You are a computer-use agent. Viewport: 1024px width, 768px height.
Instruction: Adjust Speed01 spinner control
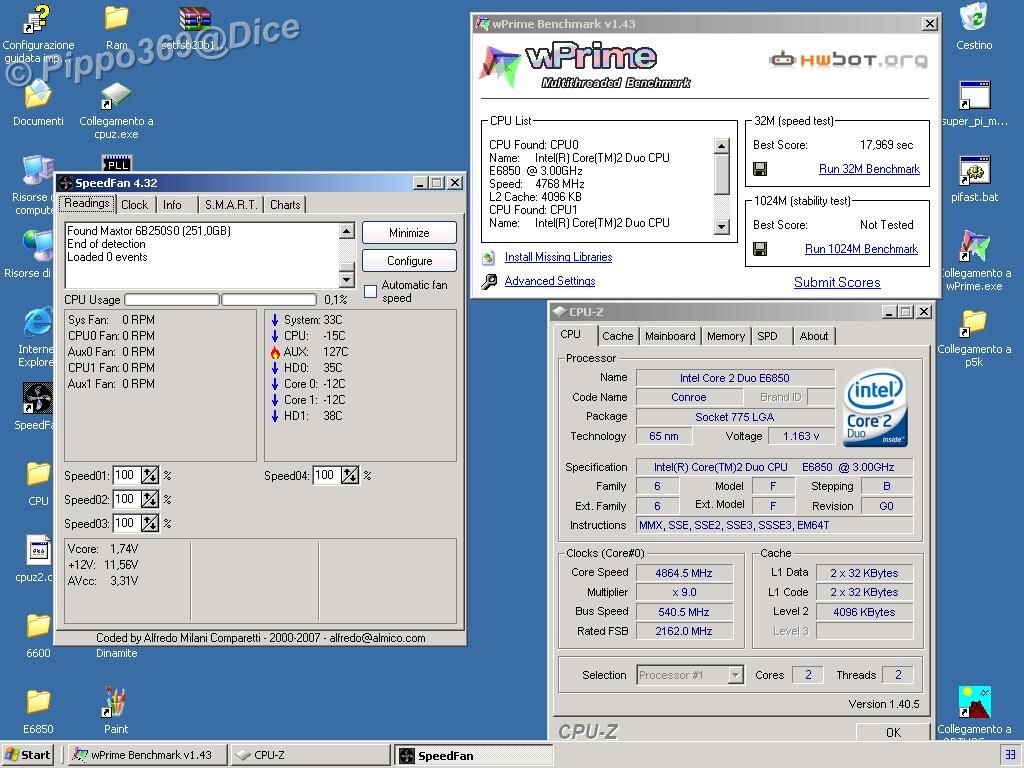tap(150, 475)
